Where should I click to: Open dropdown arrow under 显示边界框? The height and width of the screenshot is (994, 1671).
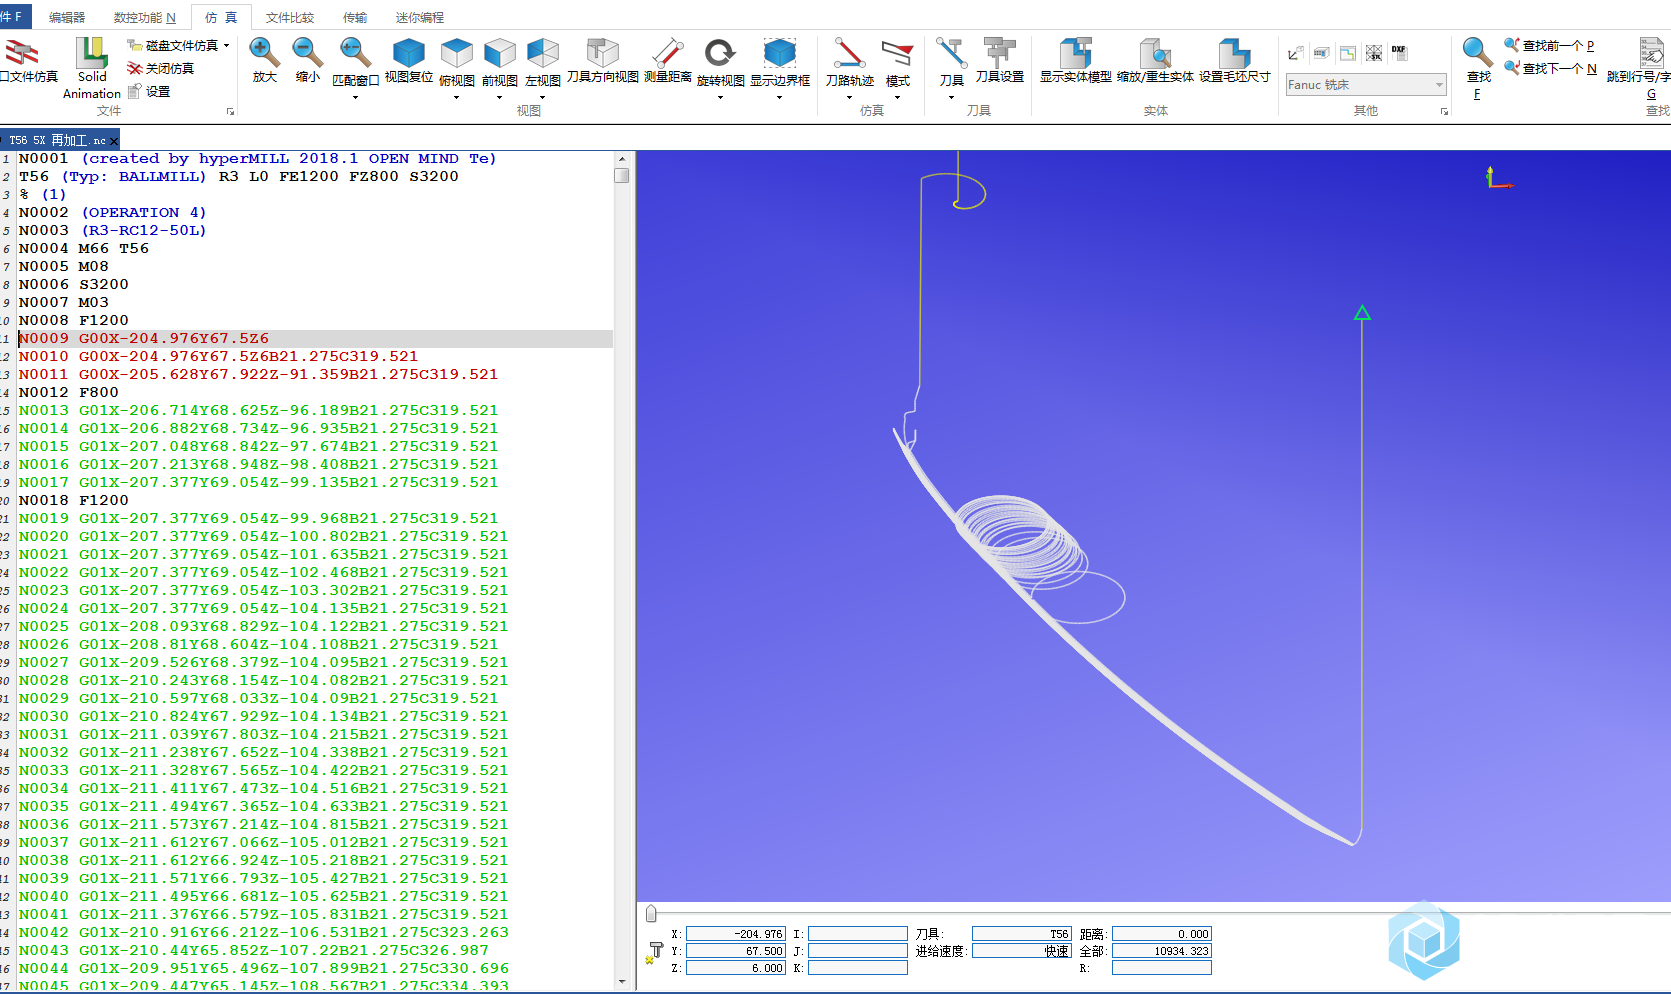coord(780,97)
